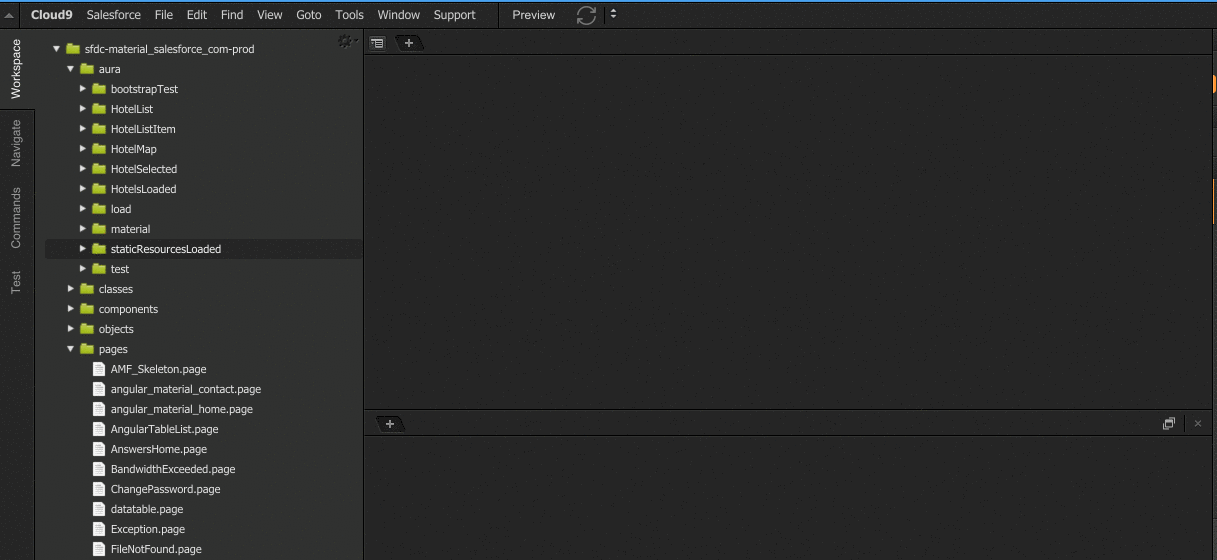Screen dimensions: 1217x560
Task: Expand the HotelListItem folder arrow
Action: click(x=83, y=129)
